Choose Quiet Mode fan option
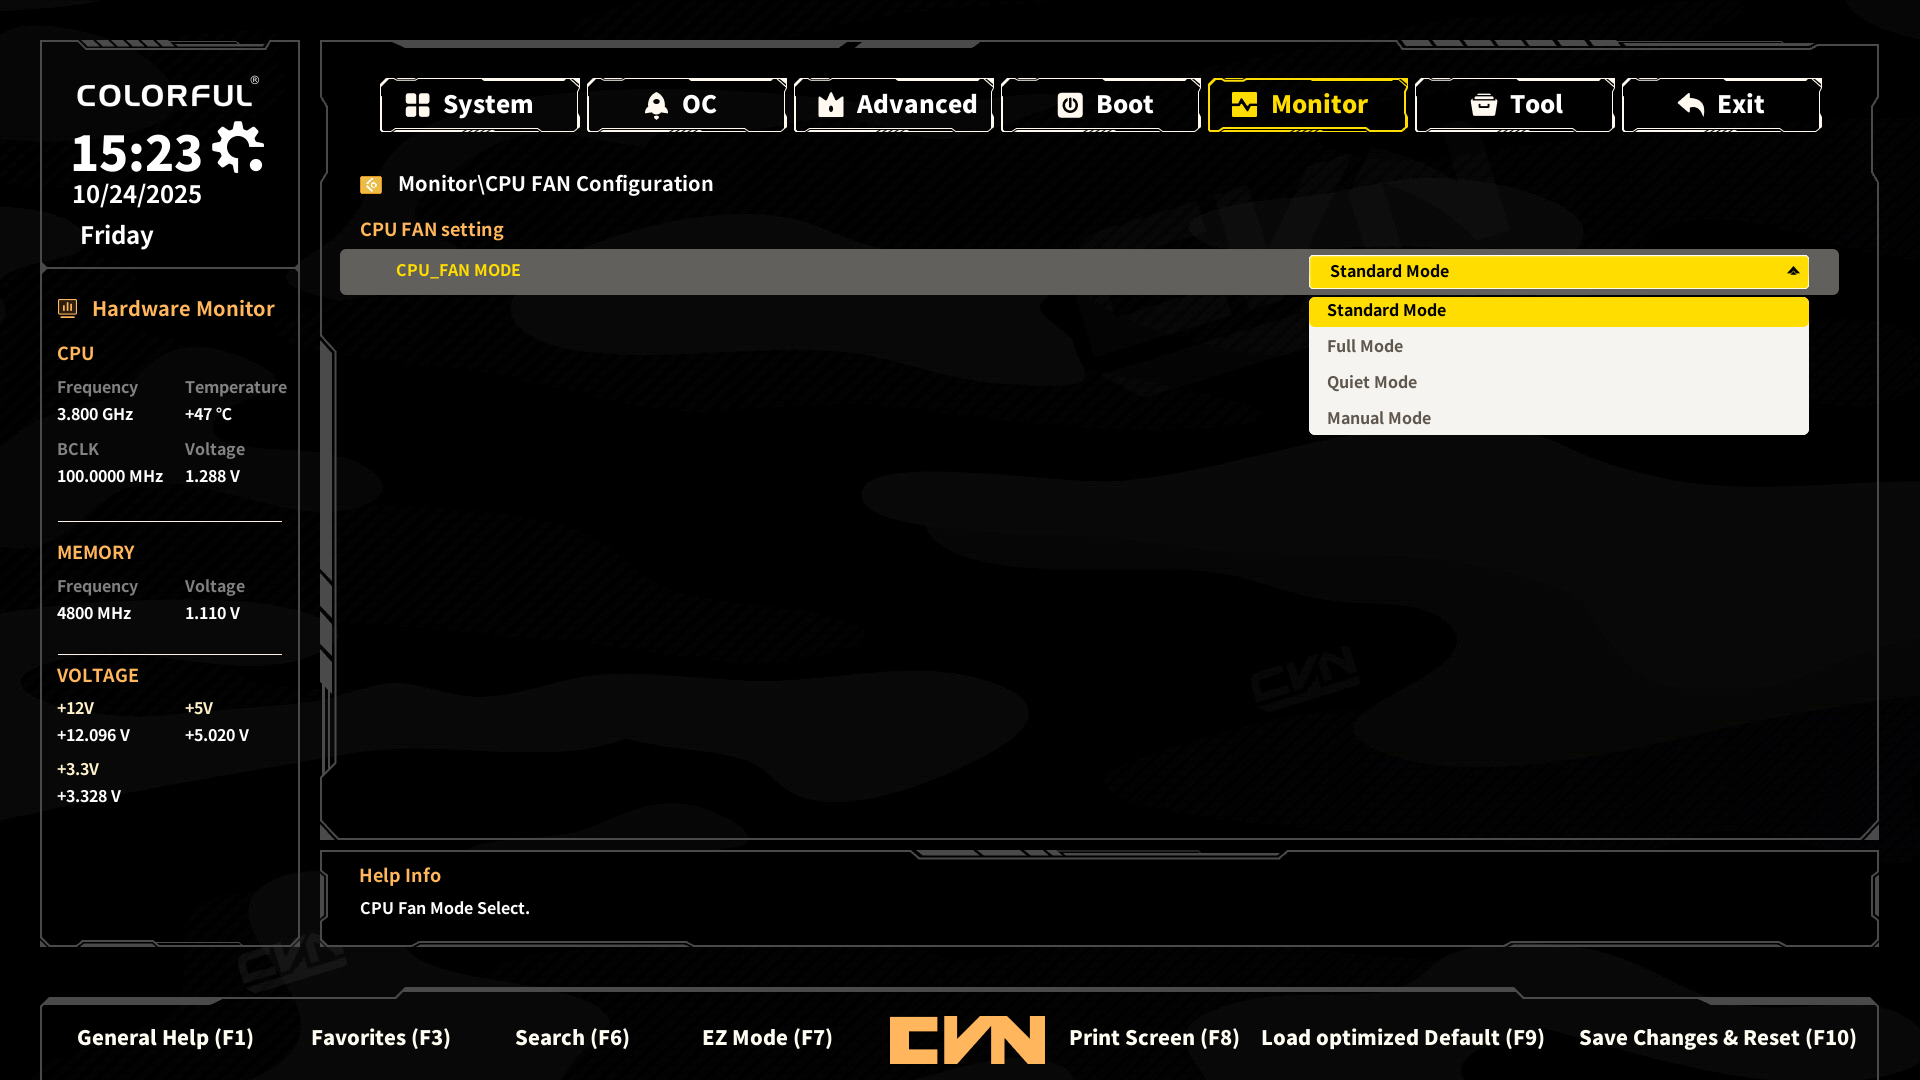 [x=1372, y=382]
